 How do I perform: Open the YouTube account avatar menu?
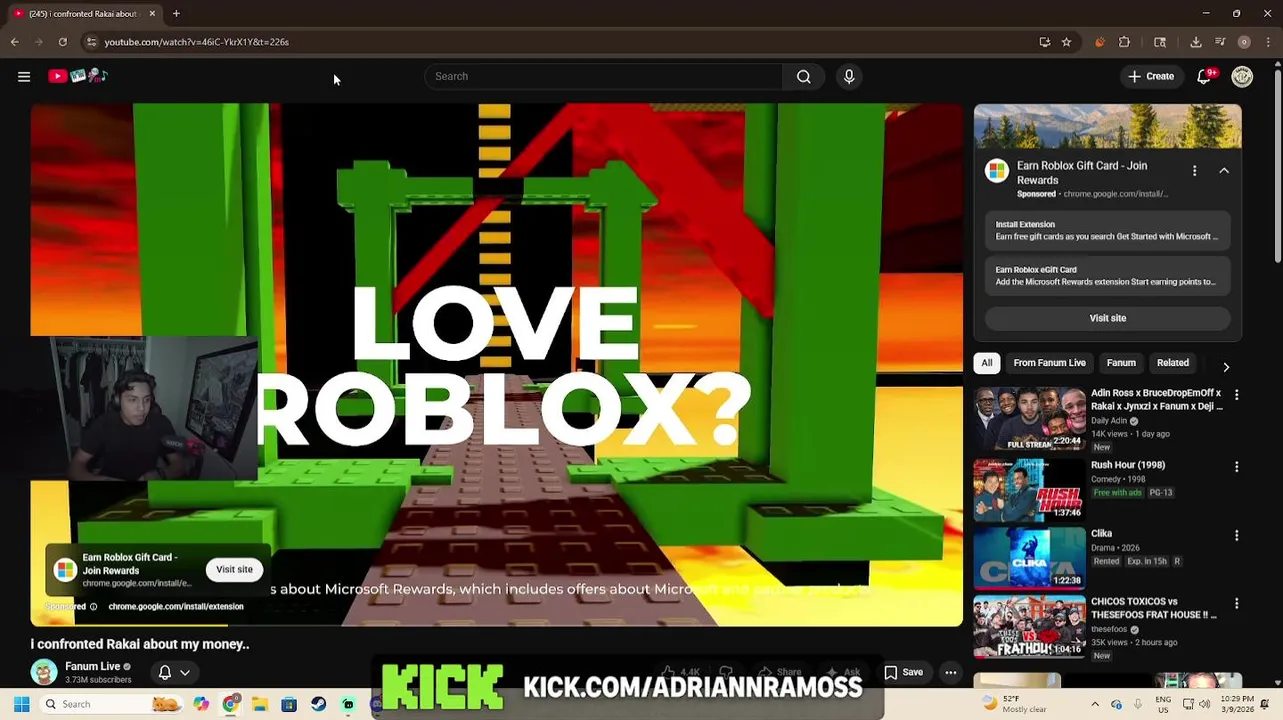click(x=1242, y=76)
